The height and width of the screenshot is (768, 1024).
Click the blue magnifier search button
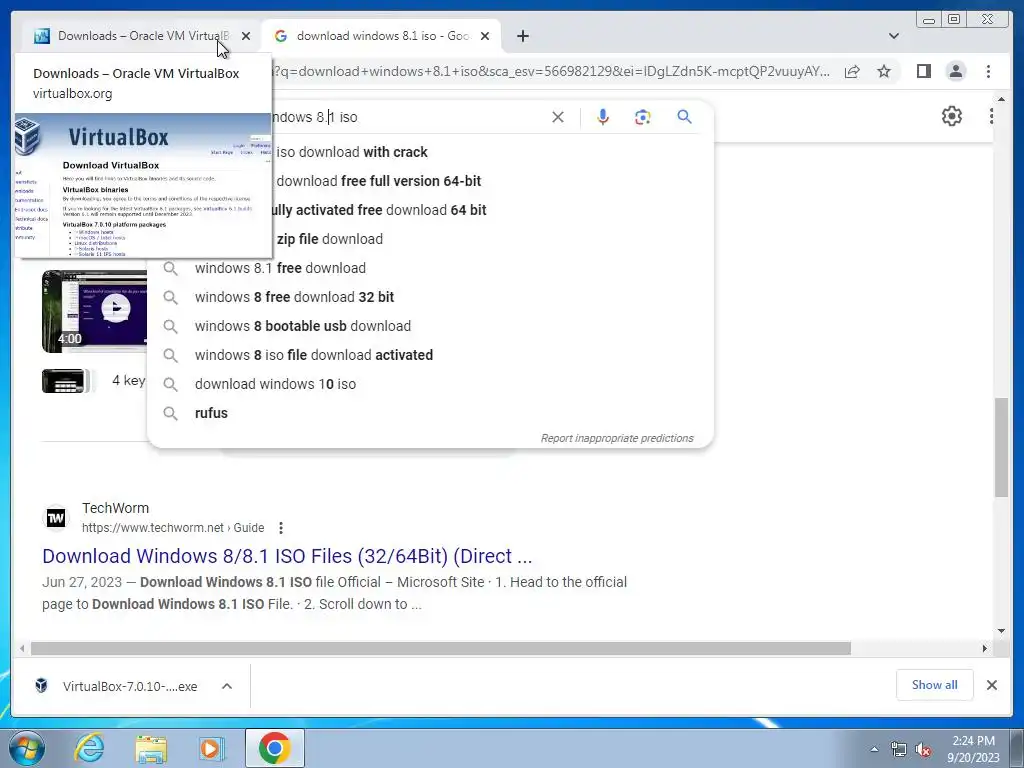[x=684, y=117]
